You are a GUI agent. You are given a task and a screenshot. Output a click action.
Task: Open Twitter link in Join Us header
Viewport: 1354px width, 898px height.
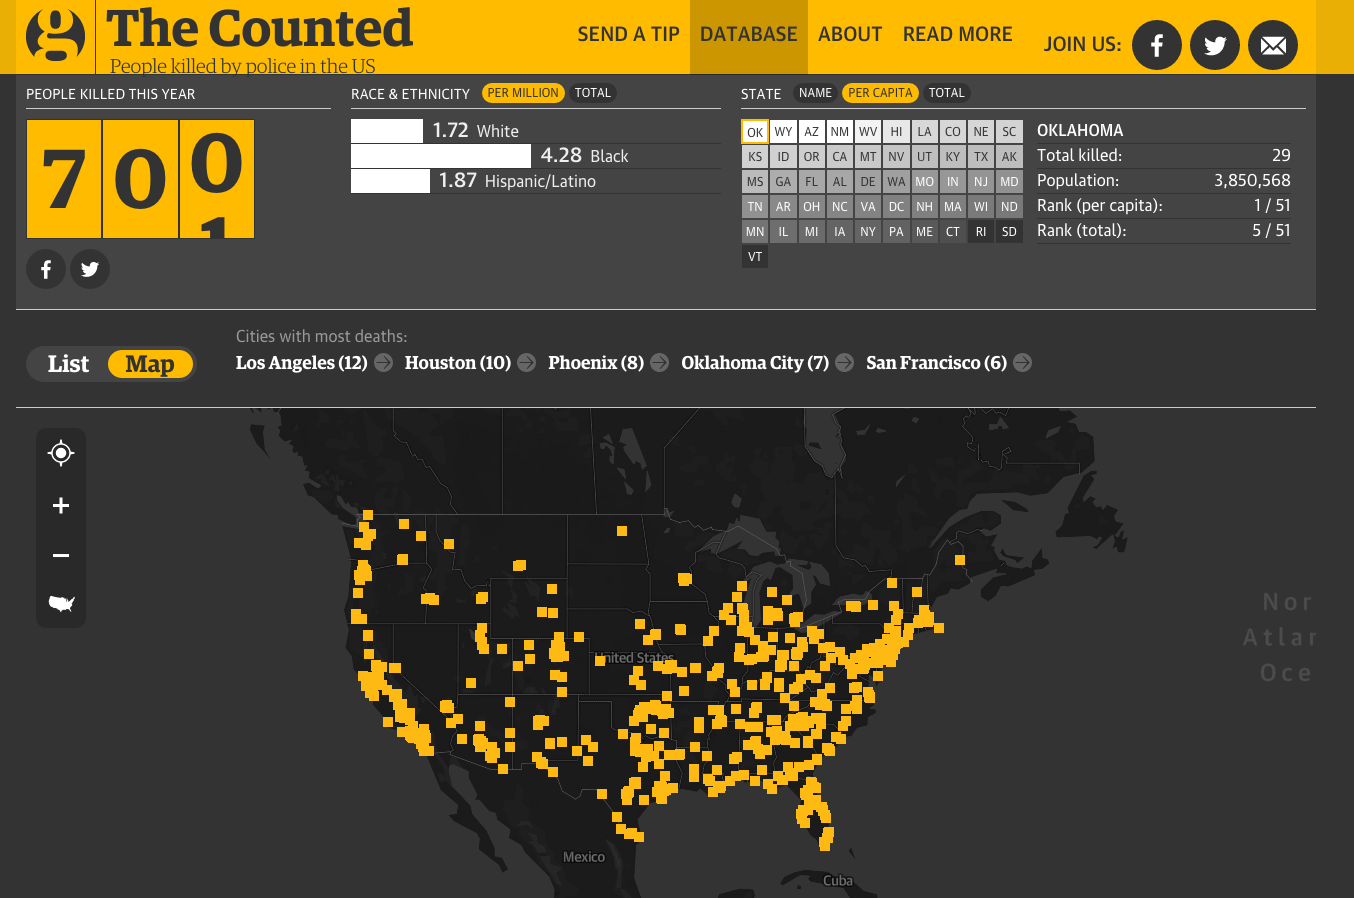1215,45
